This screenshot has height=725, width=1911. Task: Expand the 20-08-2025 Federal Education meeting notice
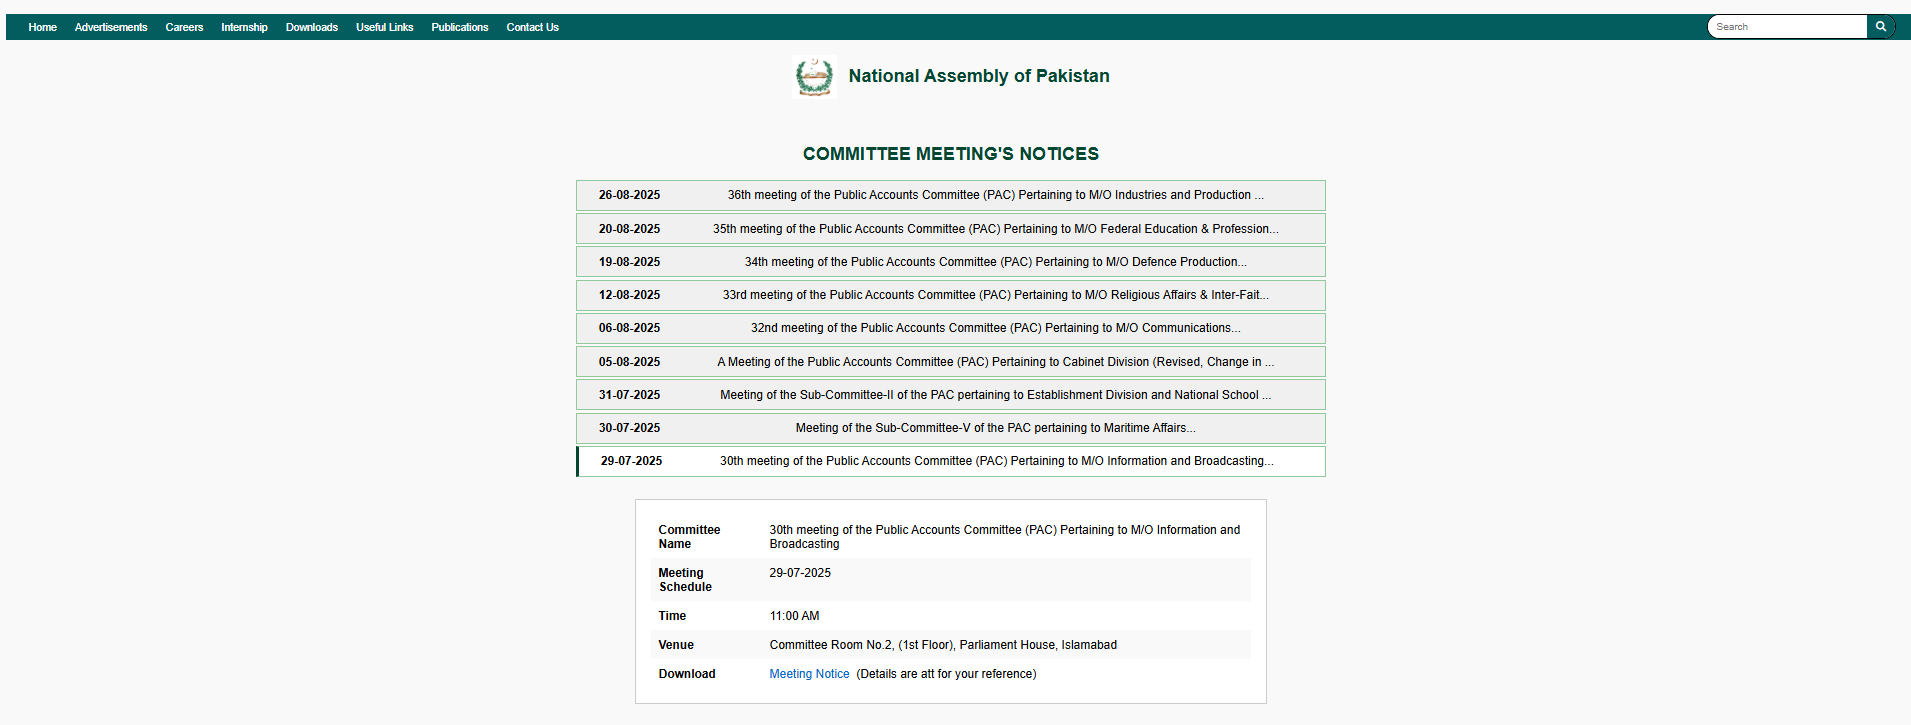950,229
